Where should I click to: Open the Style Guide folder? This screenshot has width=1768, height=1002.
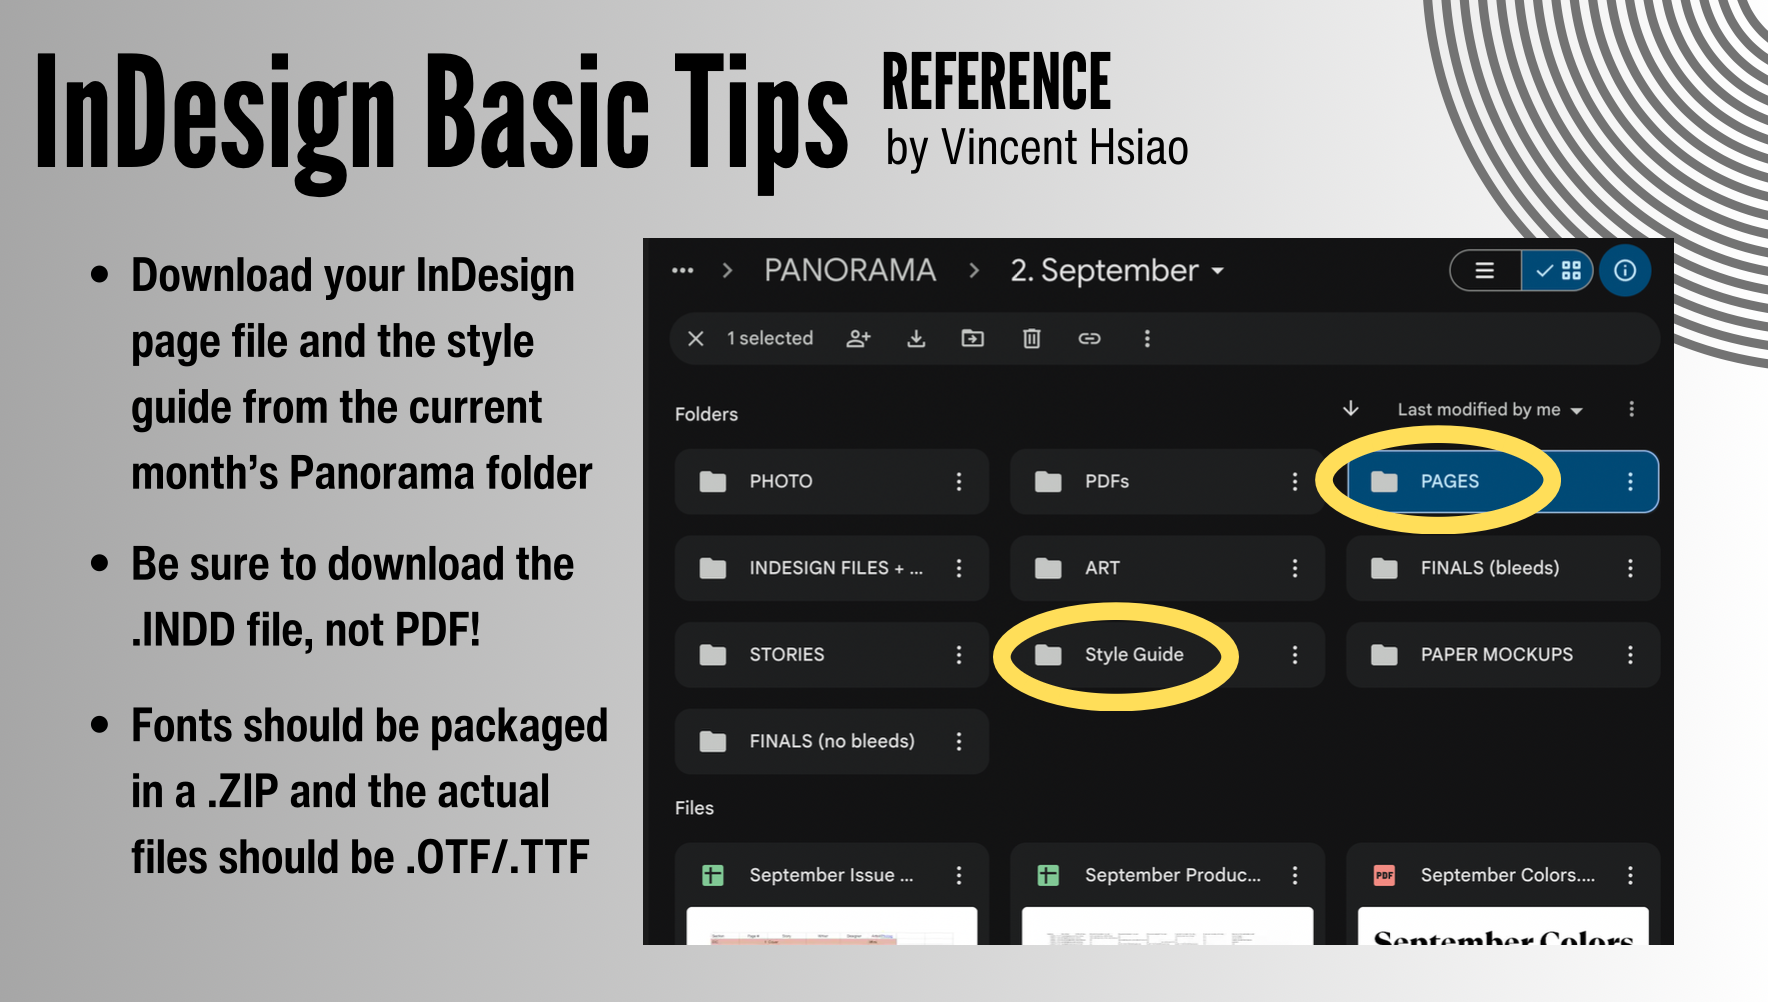pos(1167,655)
